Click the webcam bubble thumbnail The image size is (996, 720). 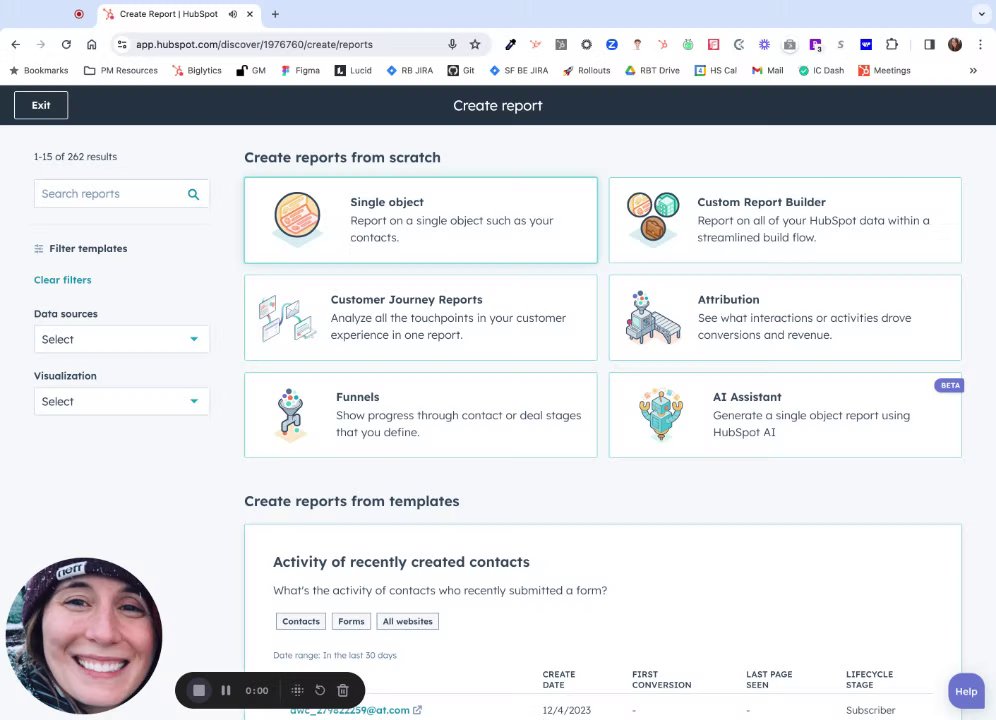click(83, 635)
